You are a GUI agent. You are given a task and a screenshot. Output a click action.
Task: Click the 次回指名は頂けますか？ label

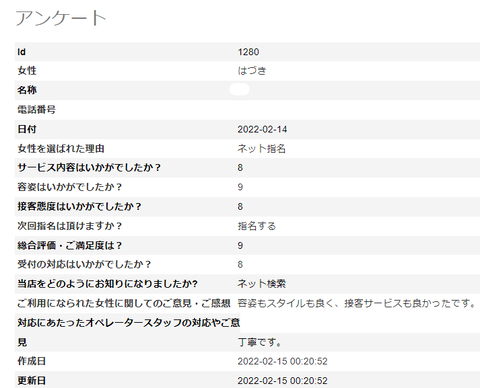(x=70, y=226)
